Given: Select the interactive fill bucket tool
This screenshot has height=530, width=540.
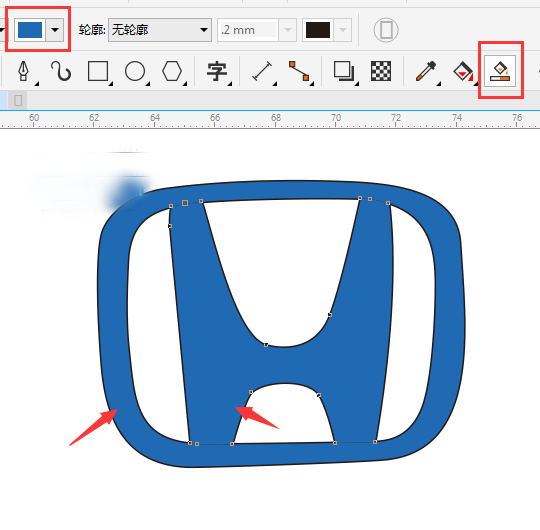Looking at the screenshot, I should click(x=463, y=72).
